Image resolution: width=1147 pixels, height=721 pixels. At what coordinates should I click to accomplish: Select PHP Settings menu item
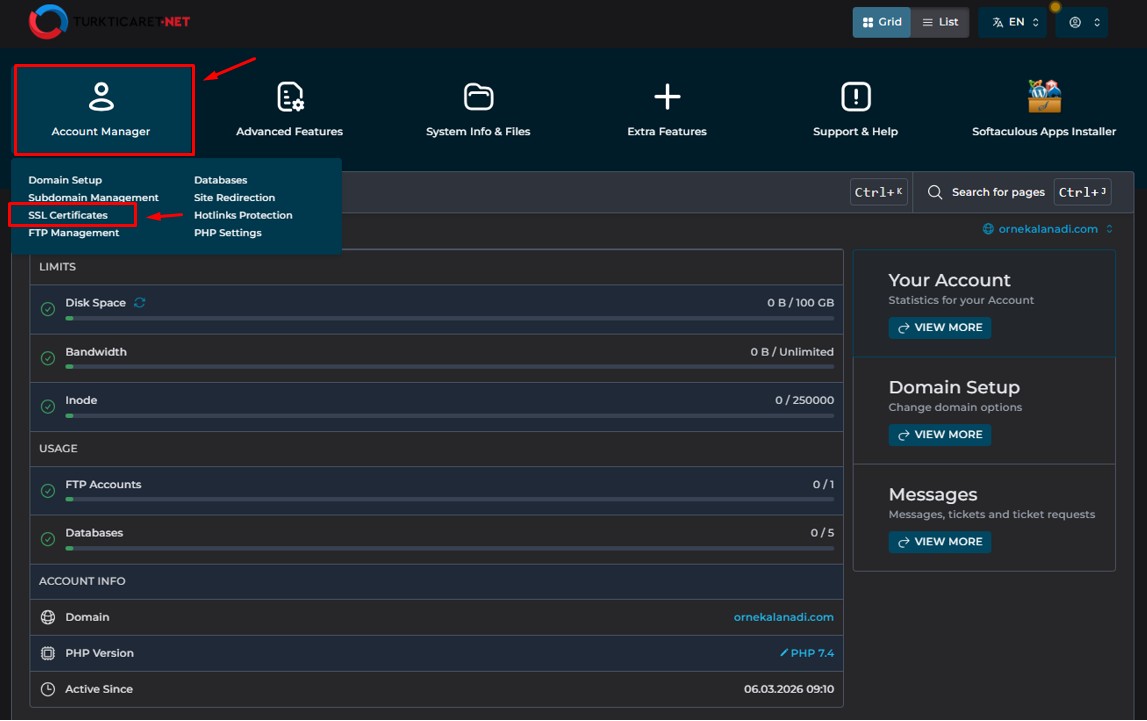(227, 233)
